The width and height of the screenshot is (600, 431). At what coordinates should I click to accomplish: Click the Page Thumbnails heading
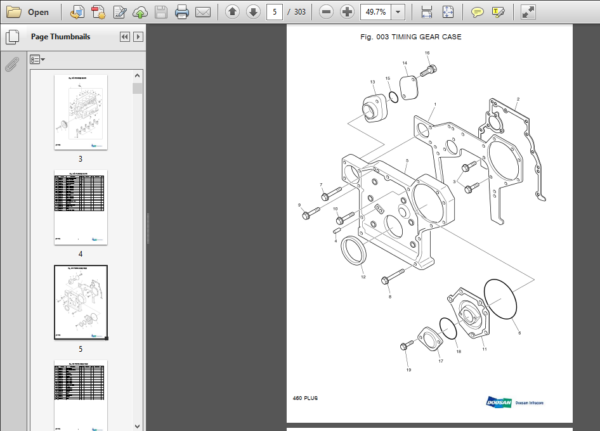click(x=60, y=37)
